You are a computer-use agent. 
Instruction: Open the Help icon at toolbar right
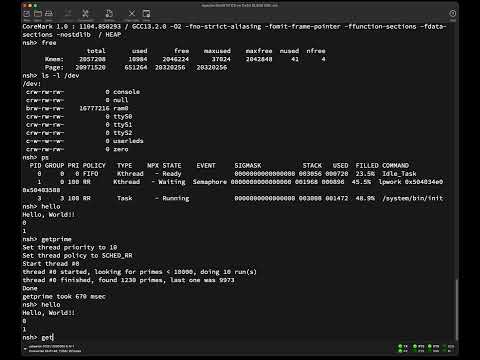[452, 14]
